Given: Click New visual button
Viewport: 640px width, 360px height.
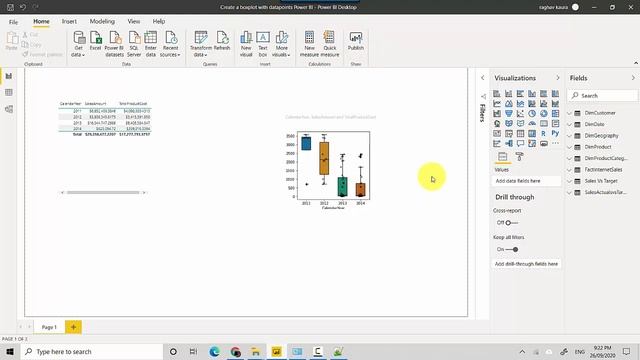Looking at the screenshot, I should click(x=246, y=44).
